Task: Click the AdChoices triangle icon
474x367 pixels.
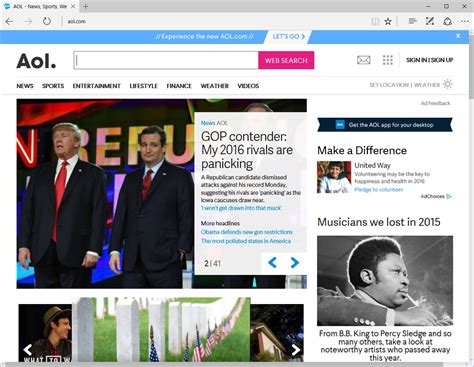Action: (x=449, y=196)
